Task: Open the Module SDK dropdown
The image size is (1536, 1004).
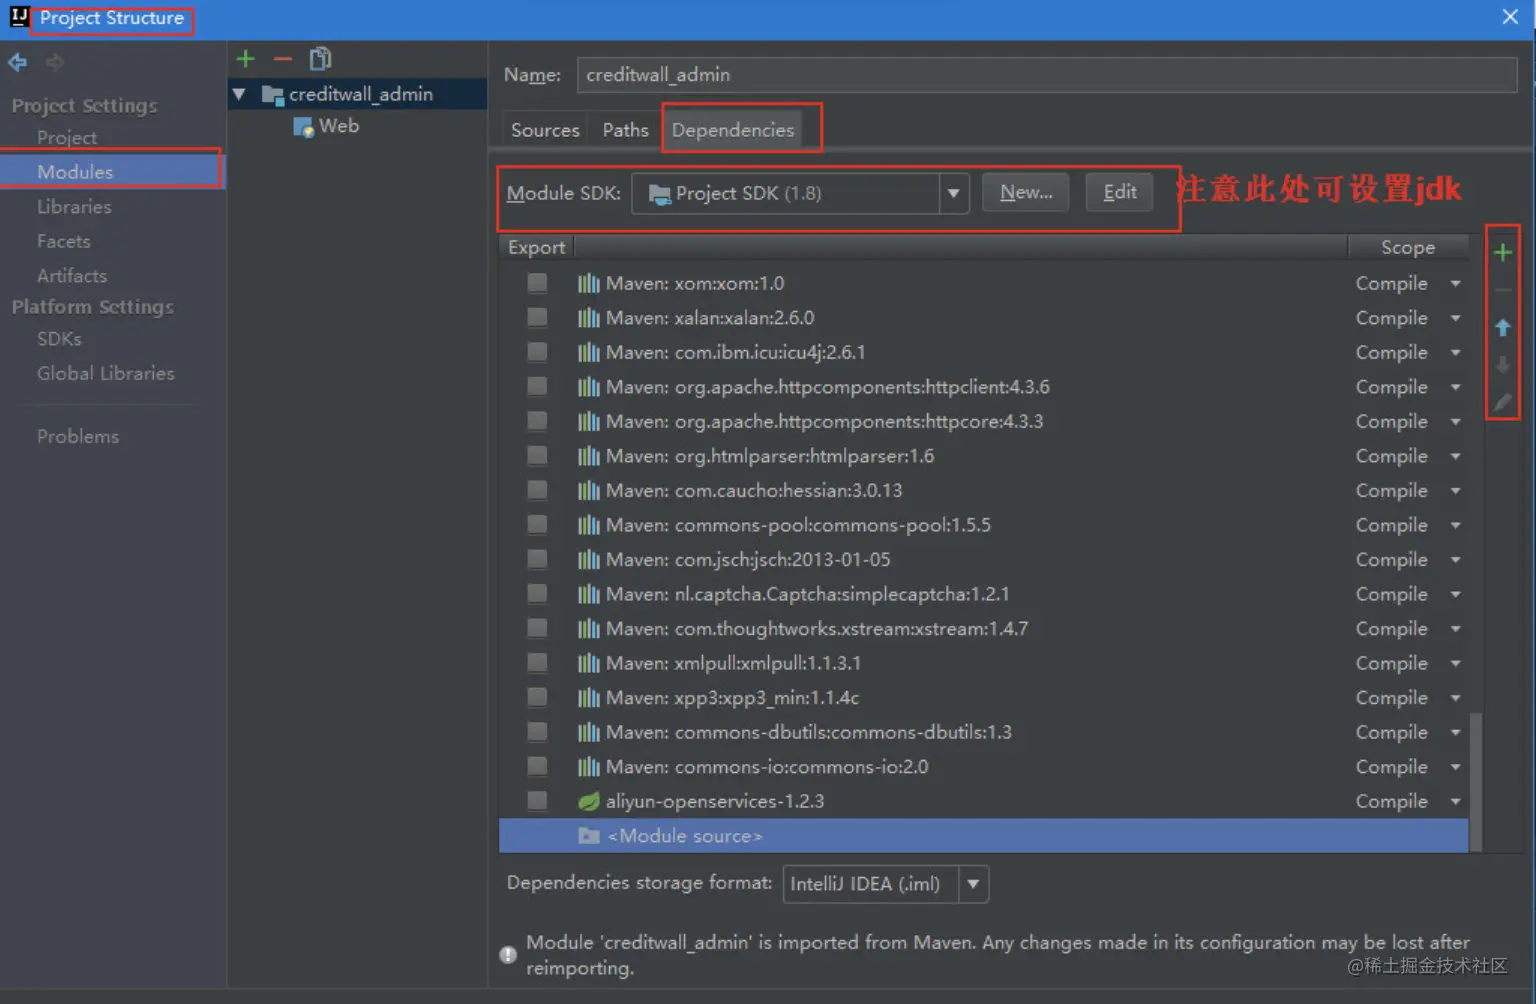Action: (954, 193)
